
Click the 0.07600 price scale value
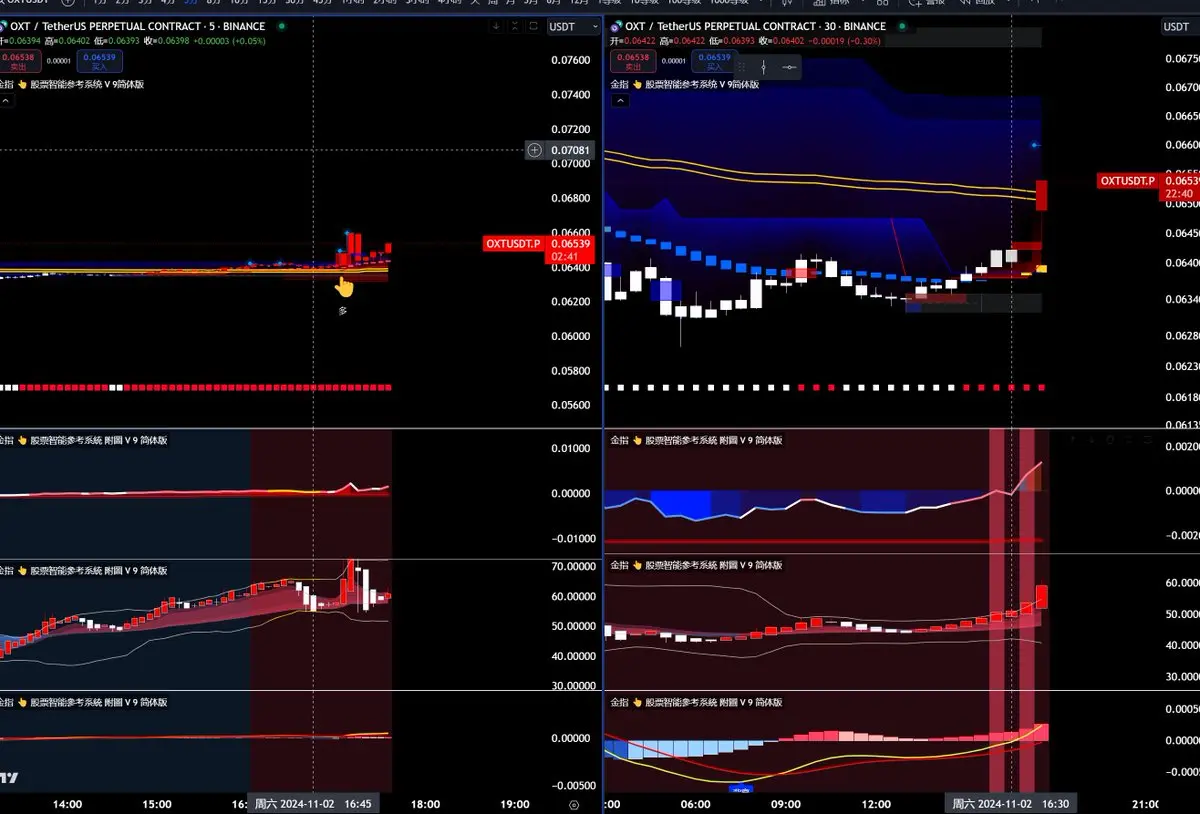coord(571,60)
